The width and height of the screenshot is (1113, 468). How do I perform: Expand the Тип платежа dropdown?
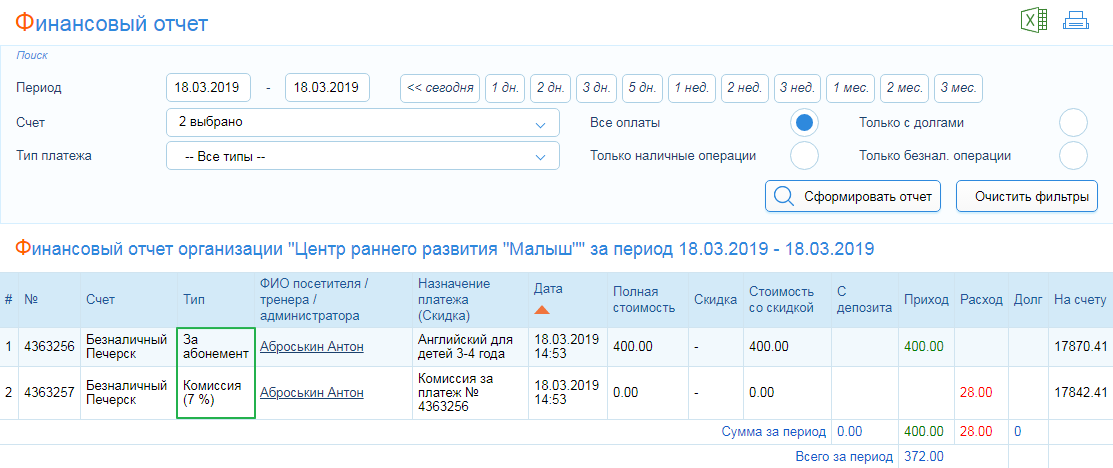(x=363, y=156)
